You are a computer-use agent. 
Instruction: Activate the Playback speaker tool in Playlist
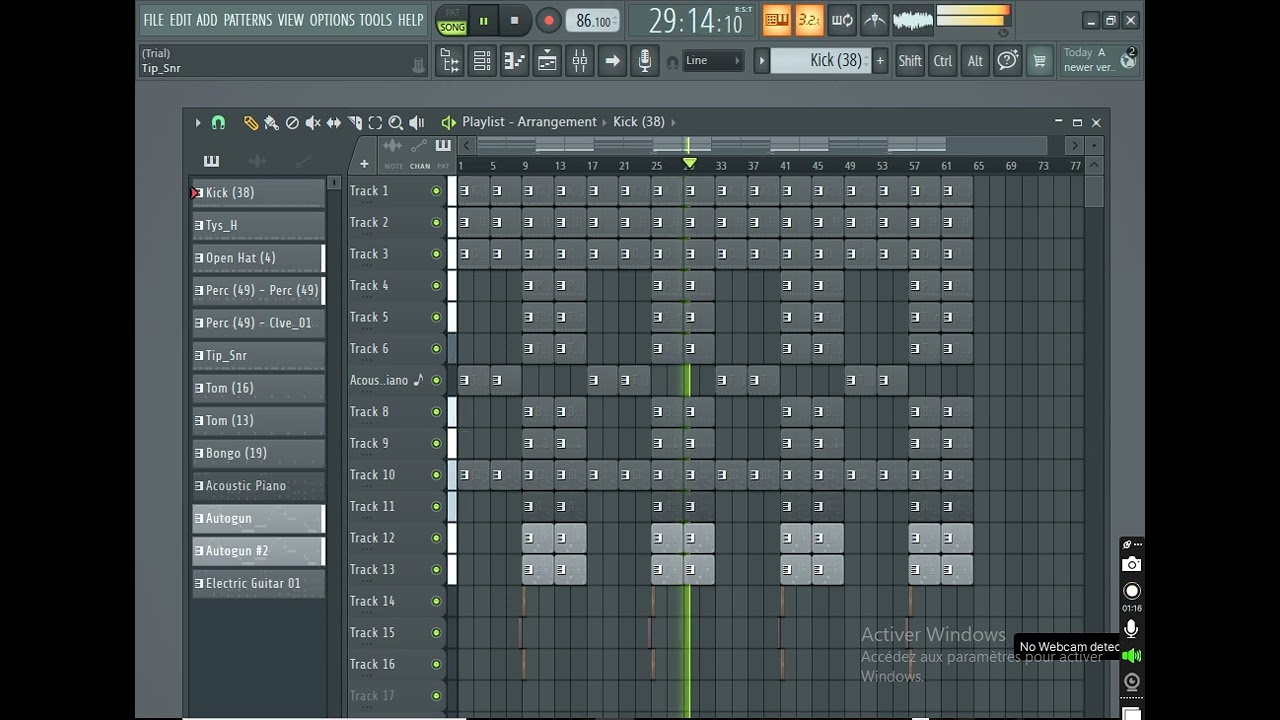point(417,123)
